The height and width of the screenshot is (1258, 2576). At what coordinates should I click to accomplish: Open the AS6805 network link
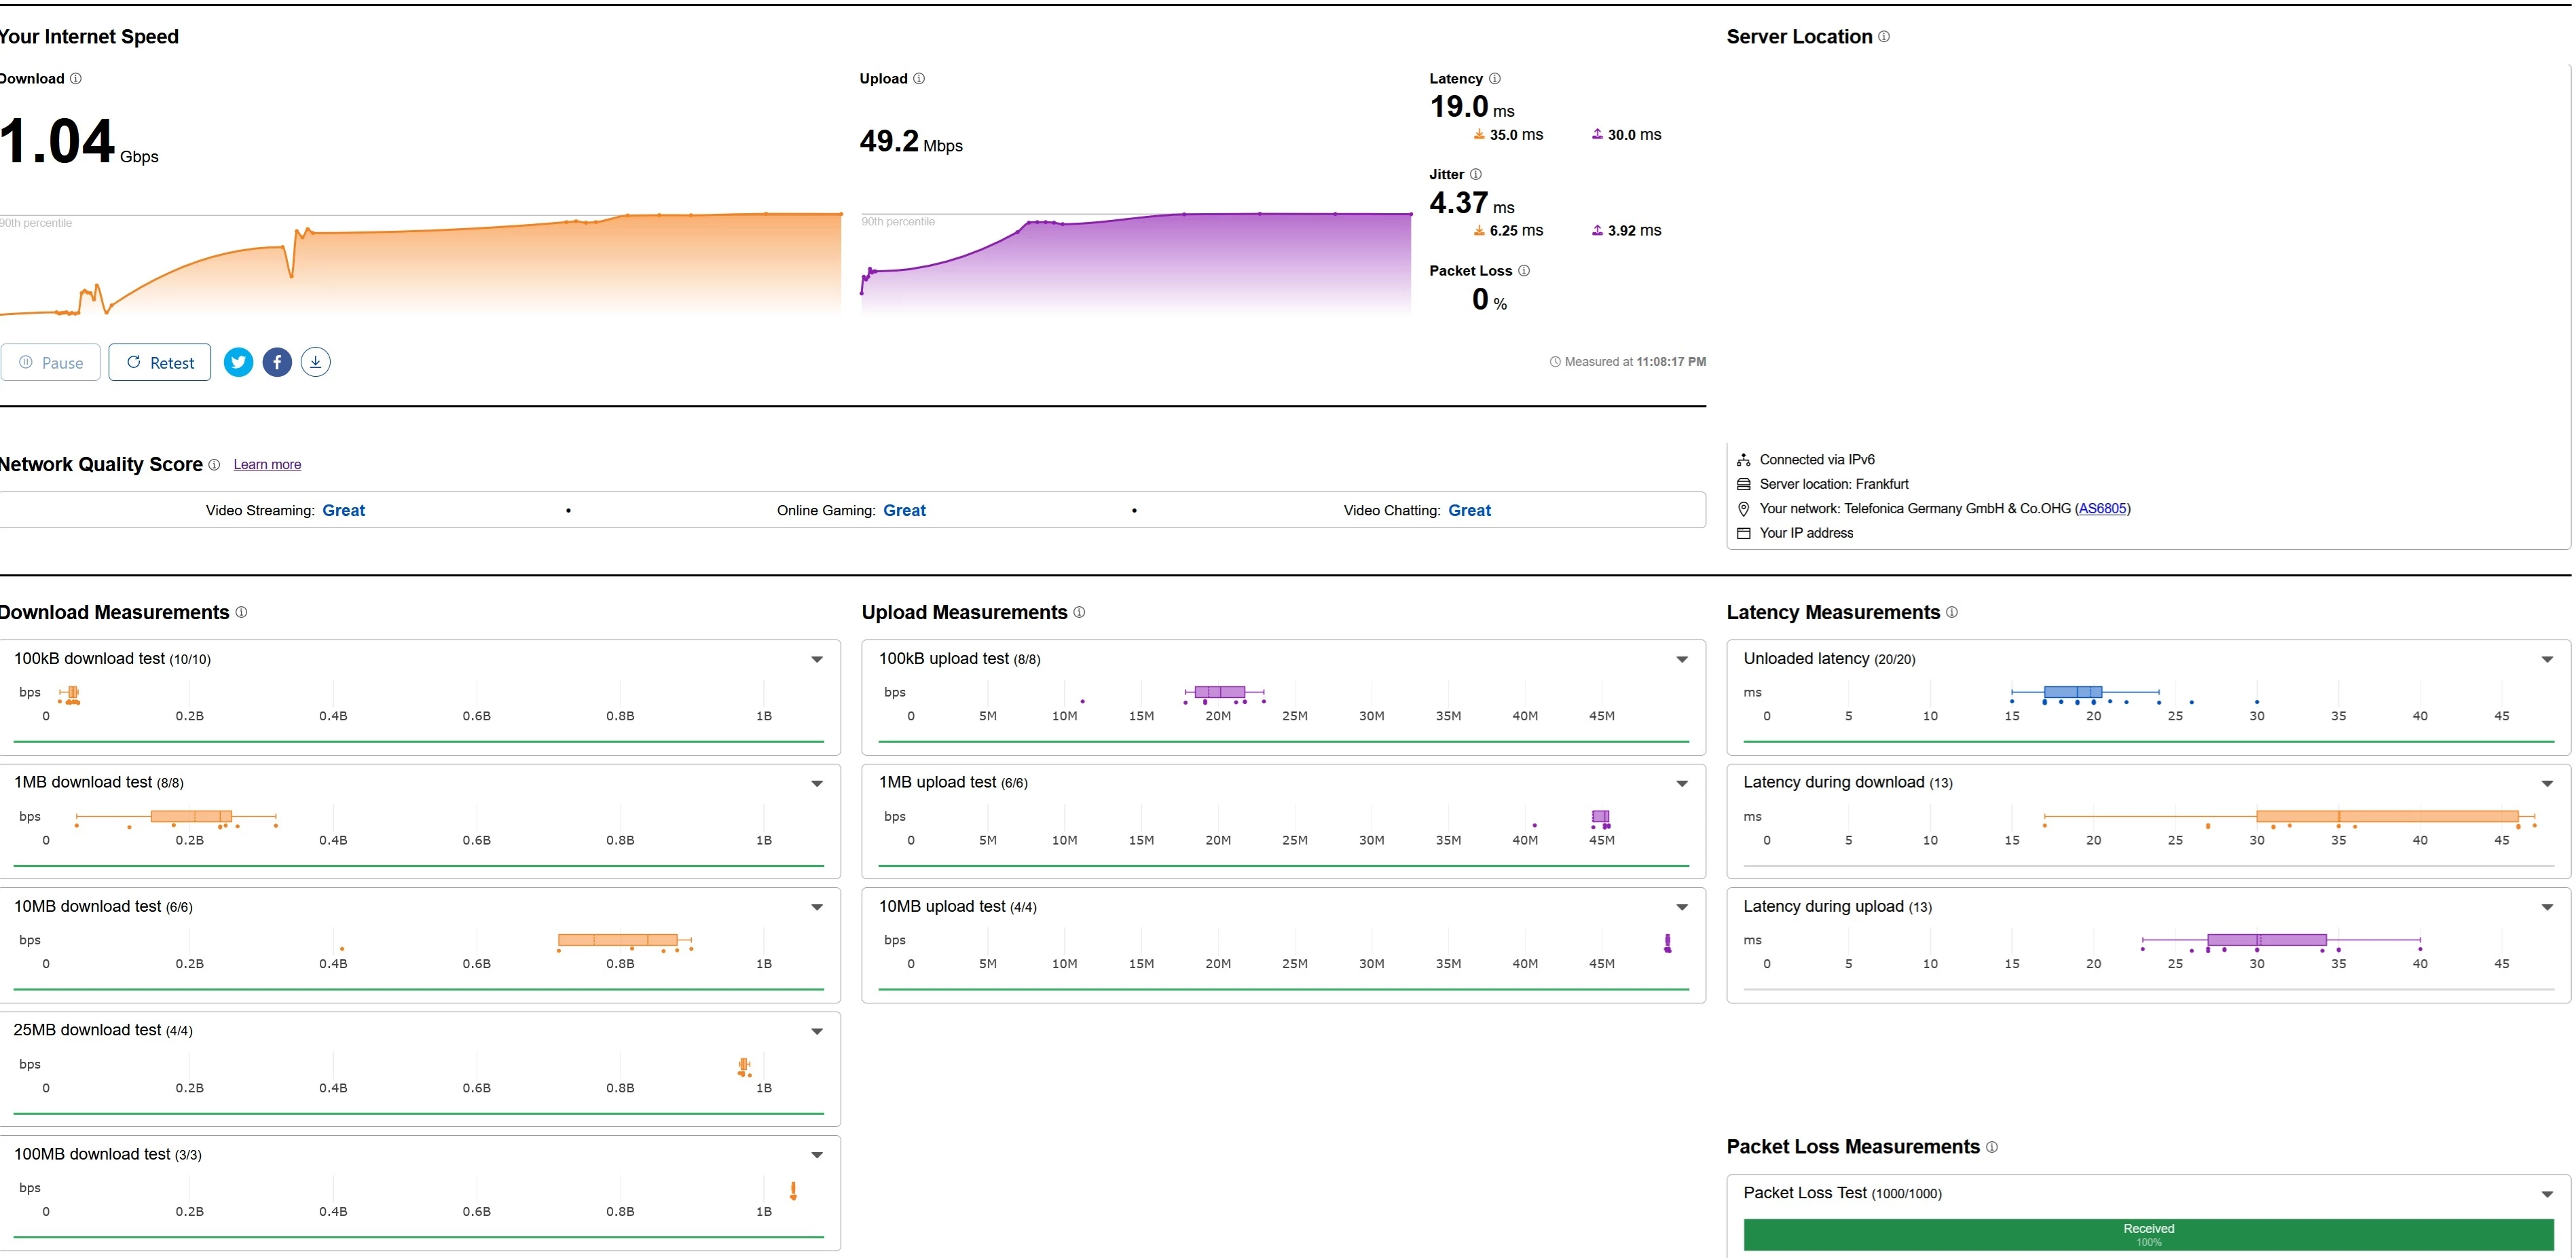pyautogui.click(x=2102, y=509)
